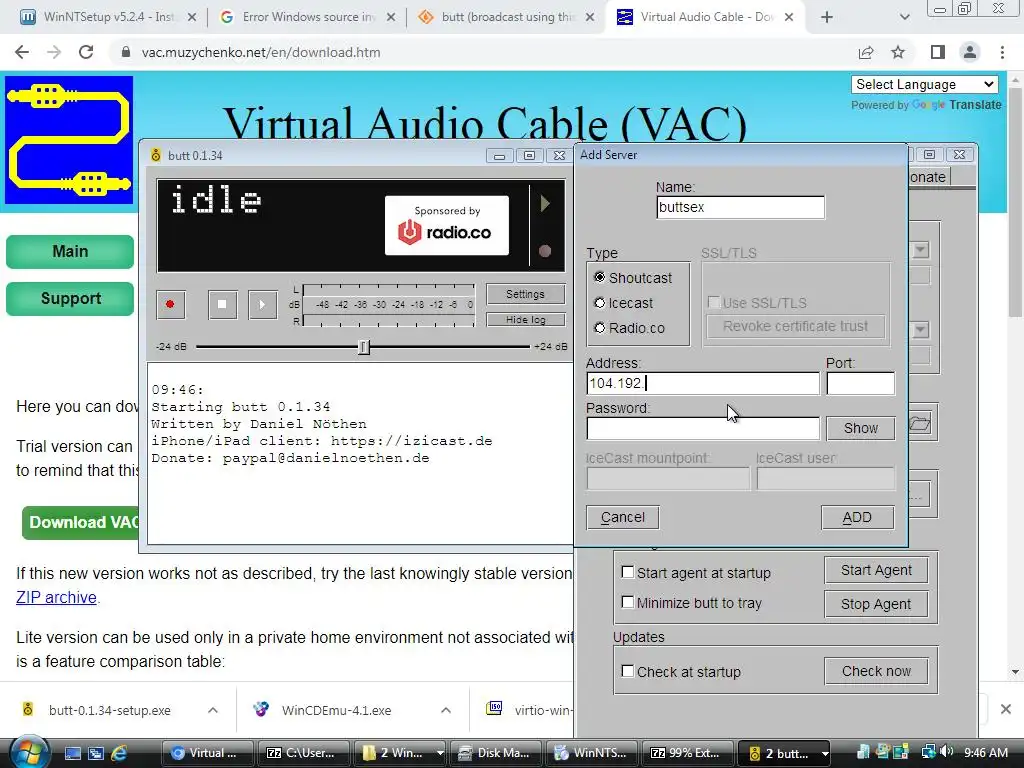Click the Start Agent button
The image size is (1024, 768).
coord(876,570)
